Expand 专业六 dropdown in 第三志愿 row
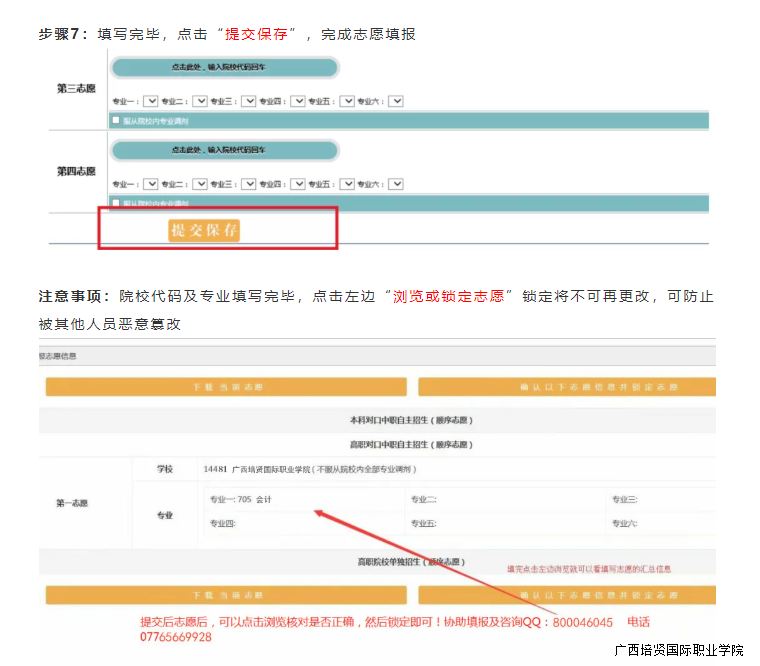 (x=396, y=101)
